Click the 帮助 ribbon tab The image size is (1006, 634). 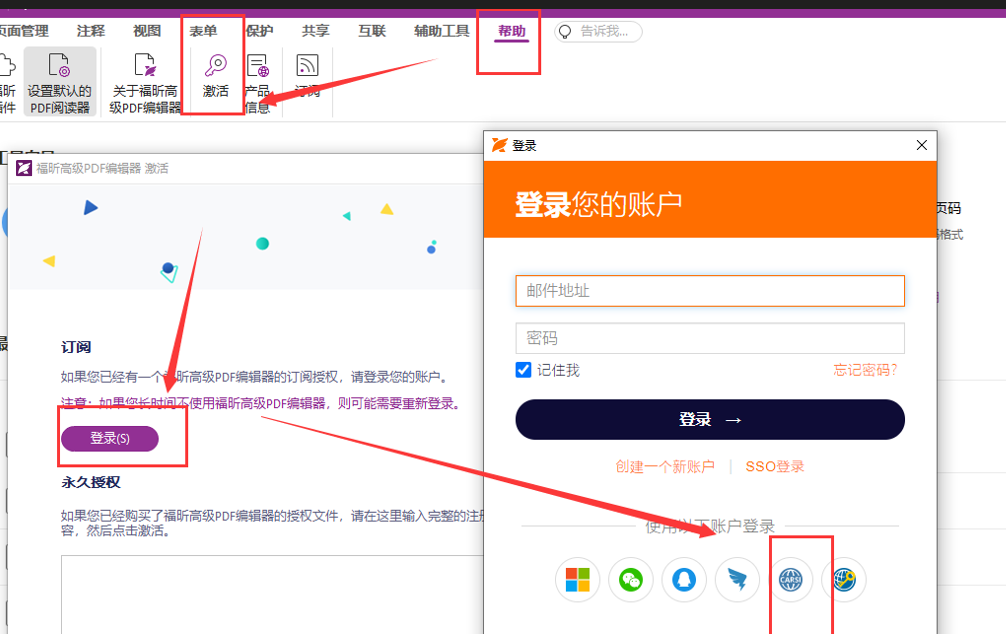tap(512, 31)
